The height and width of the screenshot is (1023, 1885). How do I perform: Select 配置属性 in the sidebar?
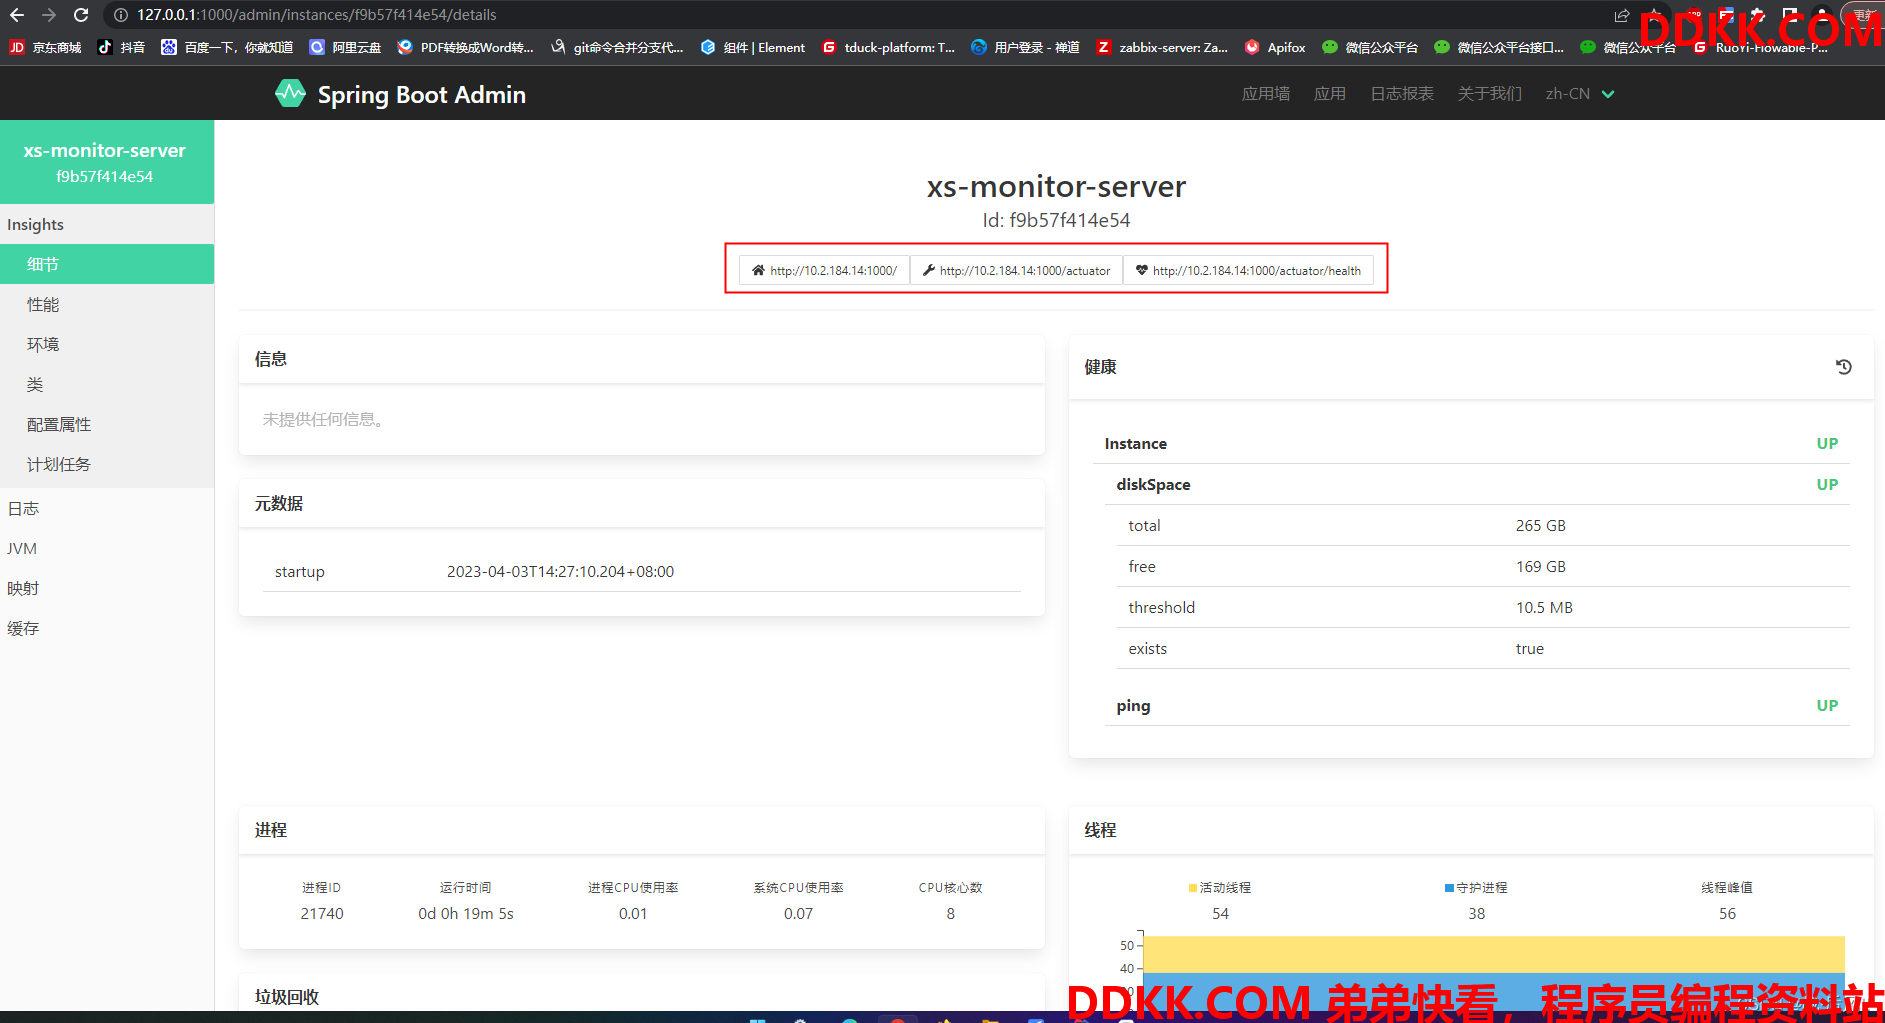click(x=107, y=424)
